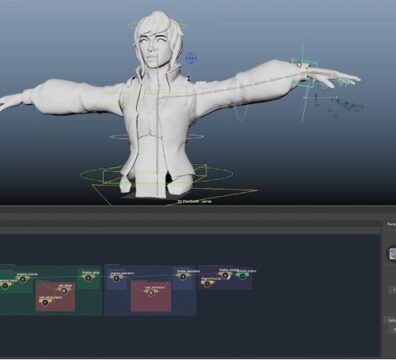Select the node inside the large center red backdrop
This screenshot has height=360, width=396.
pyautogui.click(x=151, y=293)
